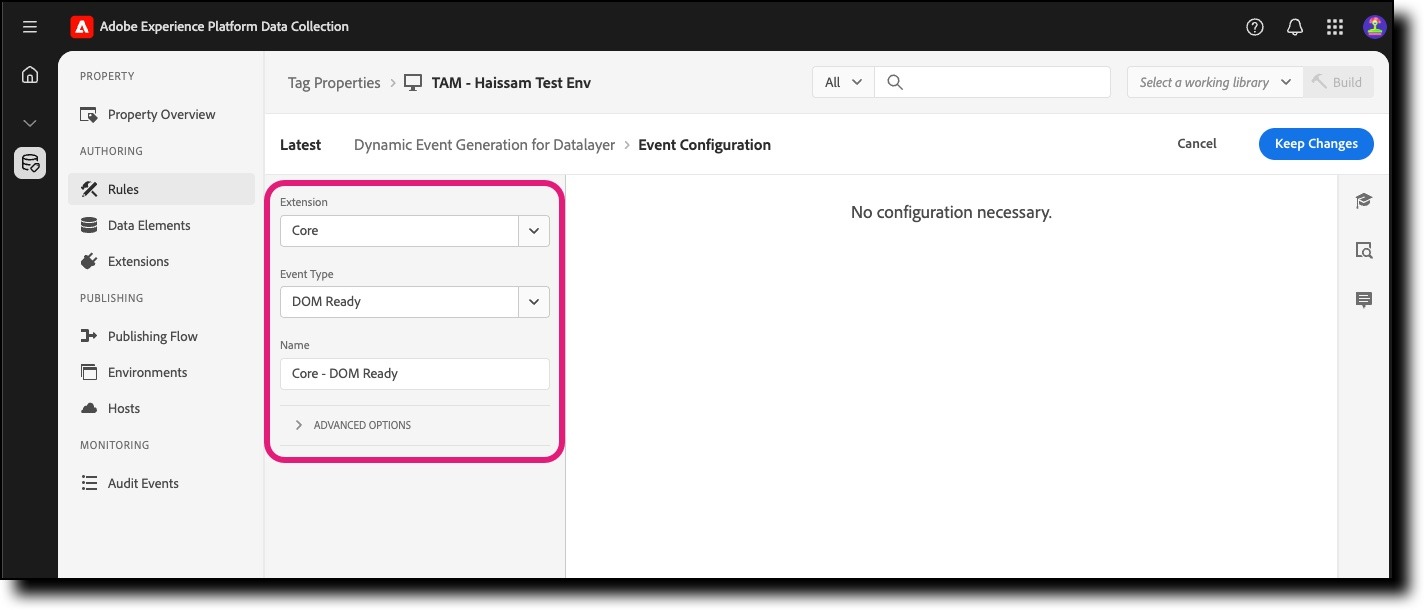Click the Environments window icon
This screenshot has width=1424, height=610.
[89, 372]
